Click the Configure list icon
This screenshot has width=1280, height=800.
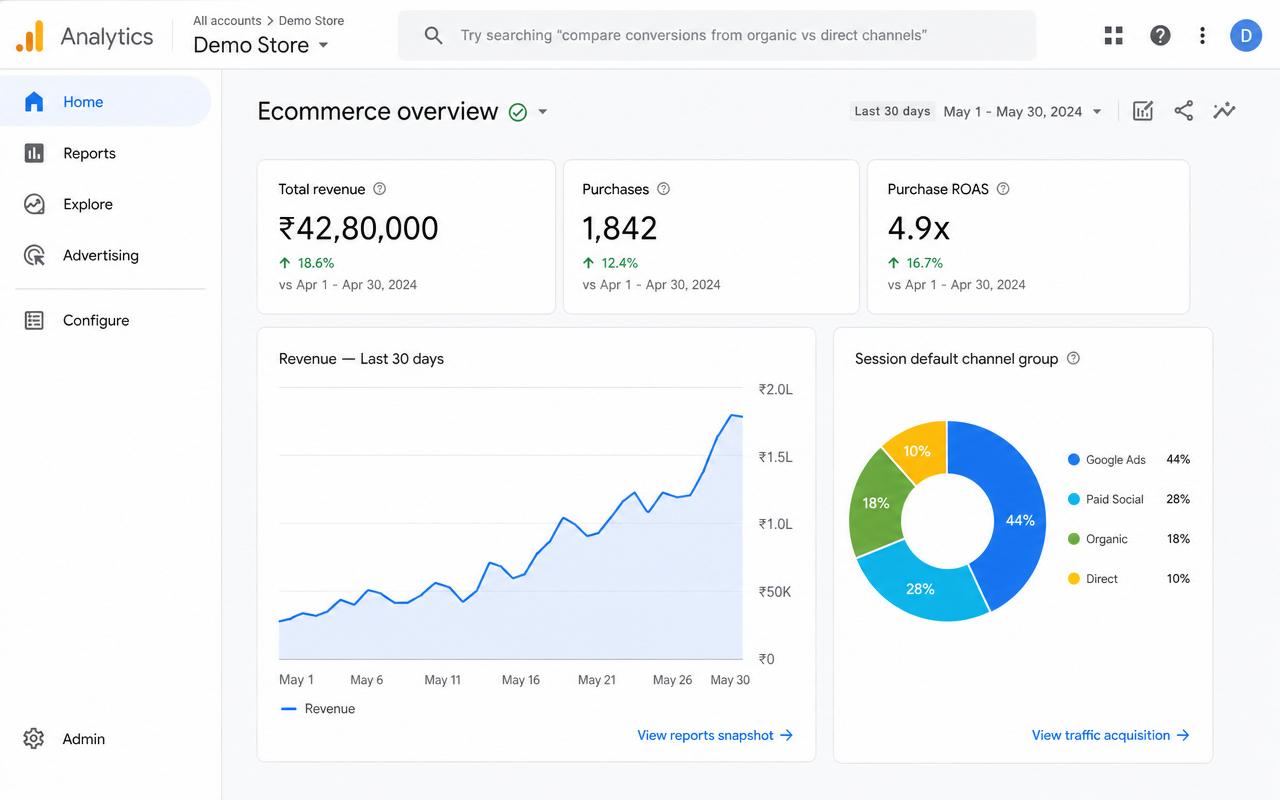point(34,320)
